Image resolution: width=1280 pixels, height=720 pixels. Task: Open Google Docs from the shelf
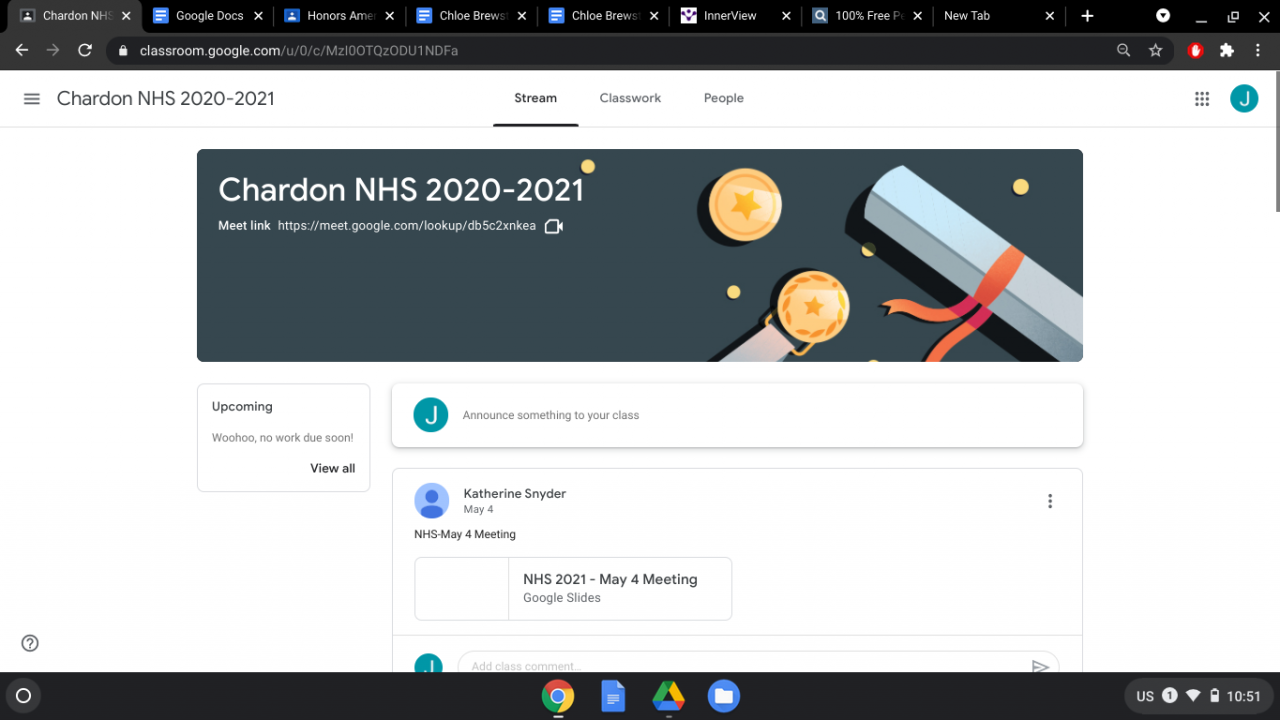tap(613, 696)
